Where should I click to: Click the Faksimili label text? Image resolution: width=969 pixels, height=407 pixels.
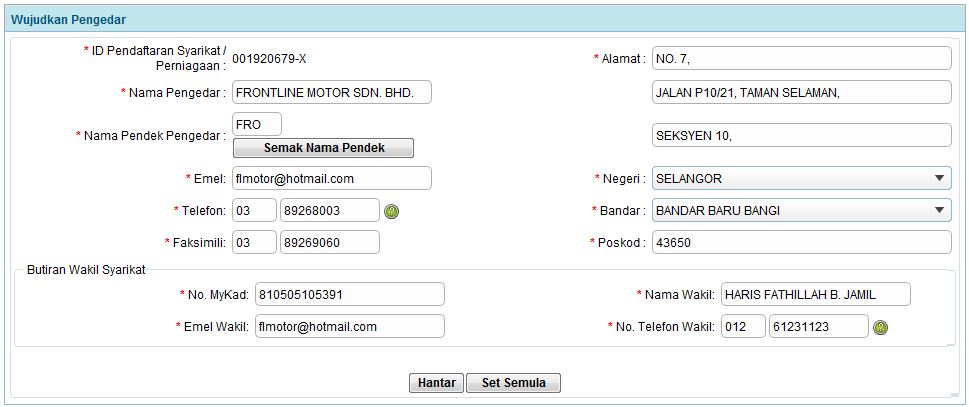tap(195, 243)
